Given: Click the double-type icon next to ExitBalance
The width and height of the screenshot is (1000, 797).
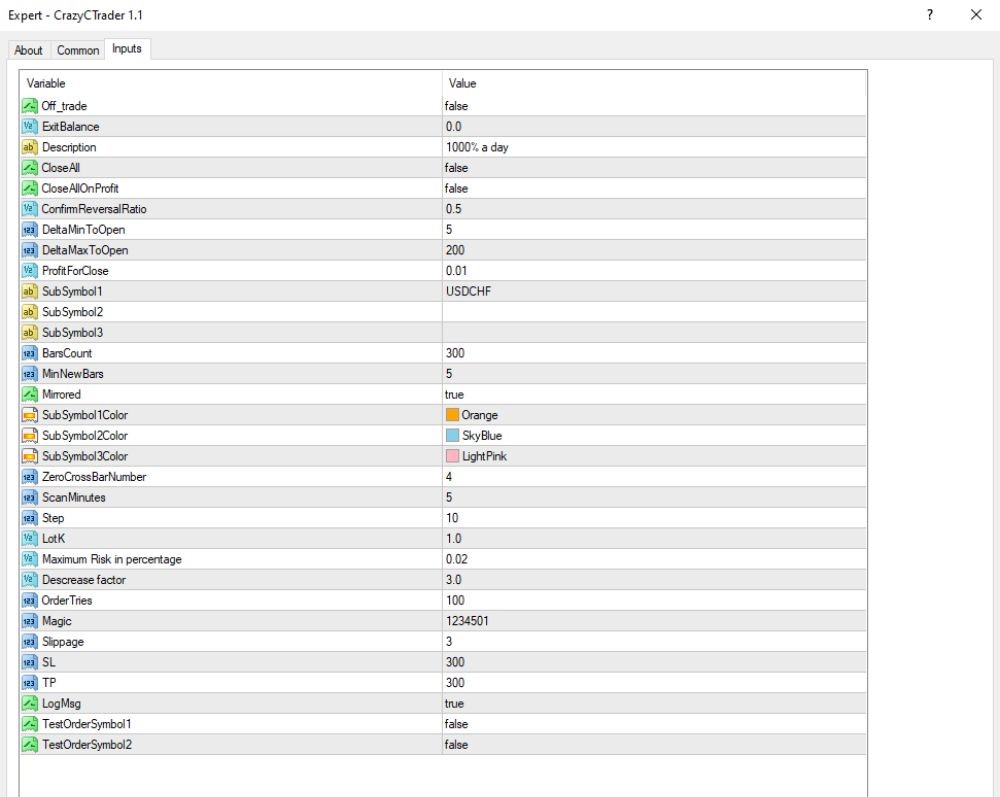Looking at the screenshot, I should click(29, 126).
